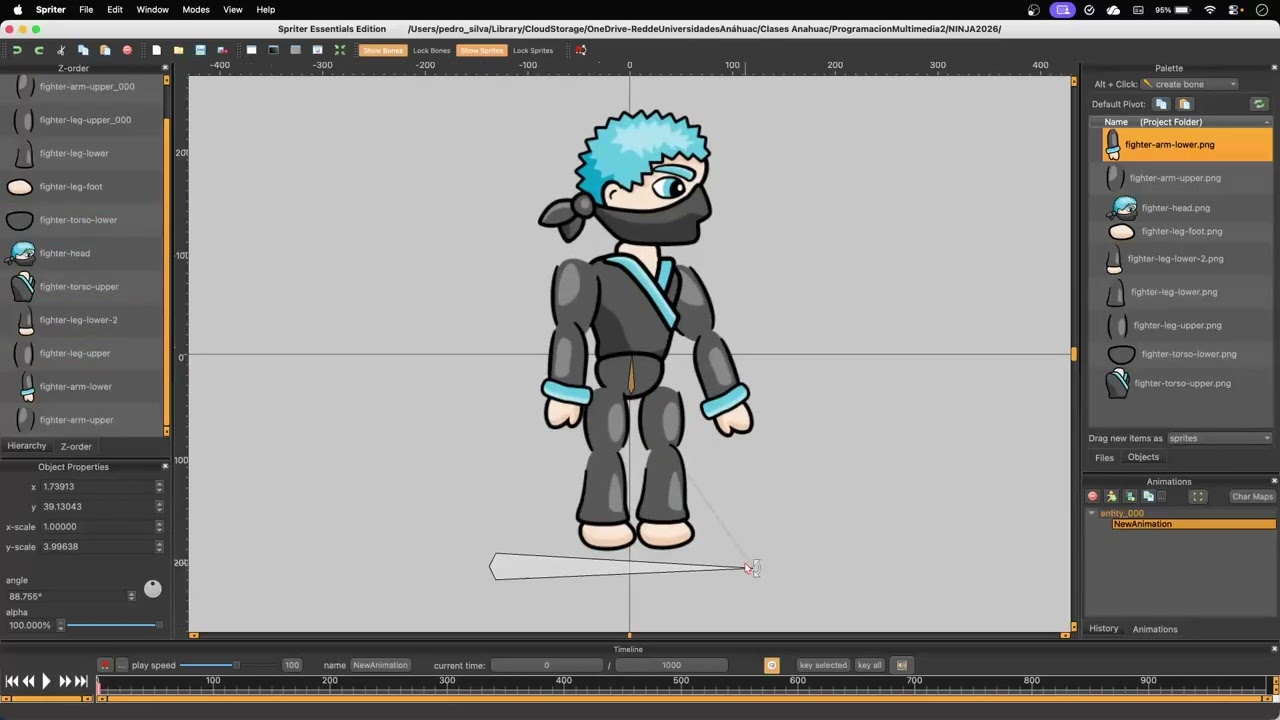Toggle the Show Sprites button
1280x720 pixels.
click(x=481, y=50)
